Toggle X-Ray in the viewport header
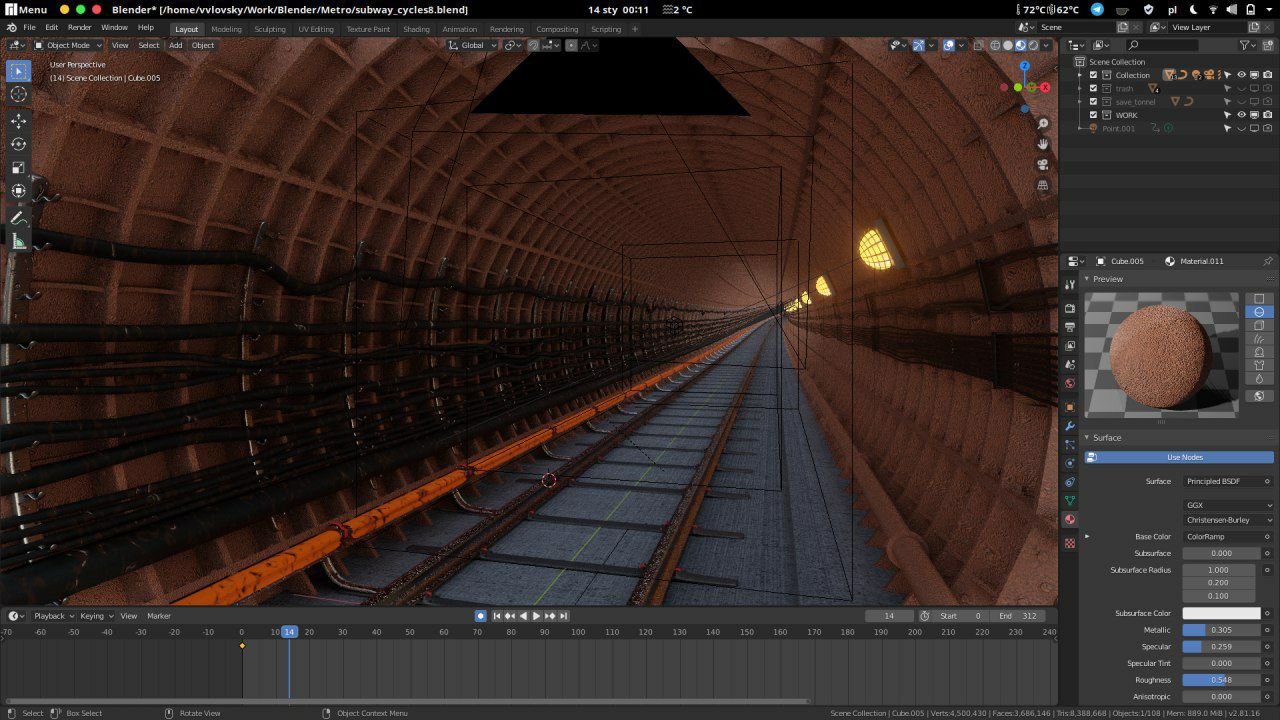 (x=978, y=45)
